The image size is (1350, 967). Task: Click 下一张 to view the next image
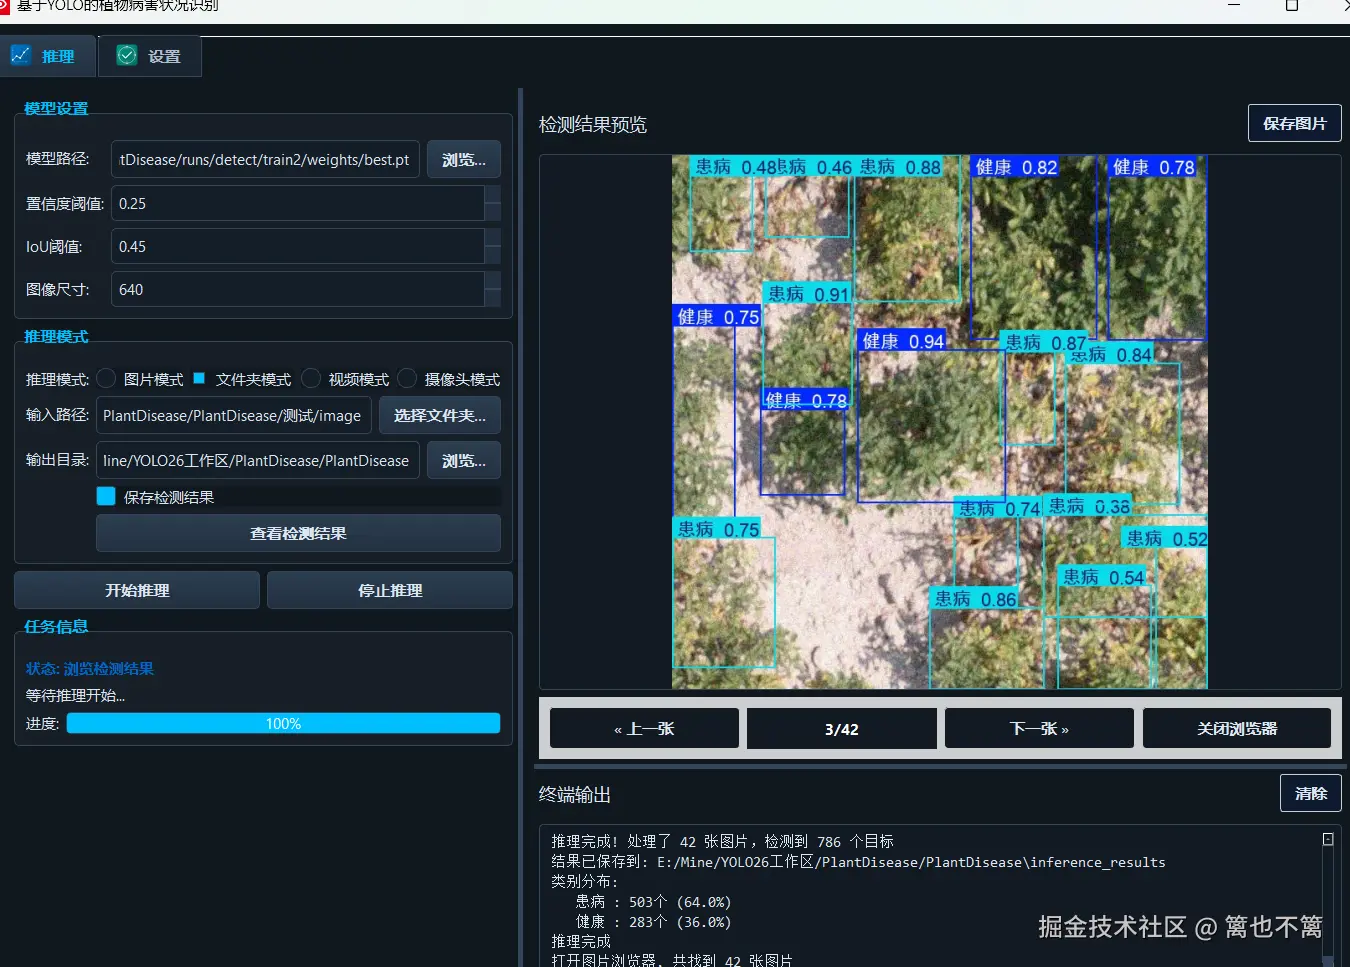[1038, 728]
